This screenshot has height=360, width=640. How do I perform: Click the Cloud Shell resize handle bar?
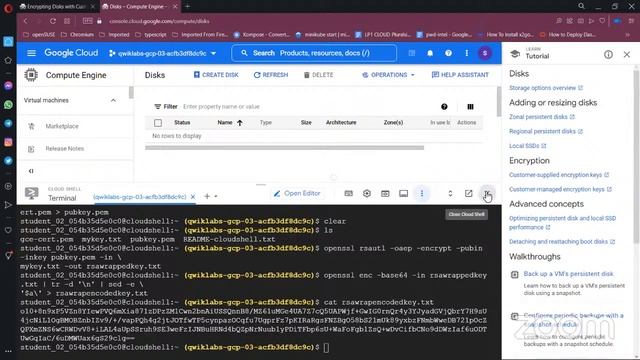(260, 184)
